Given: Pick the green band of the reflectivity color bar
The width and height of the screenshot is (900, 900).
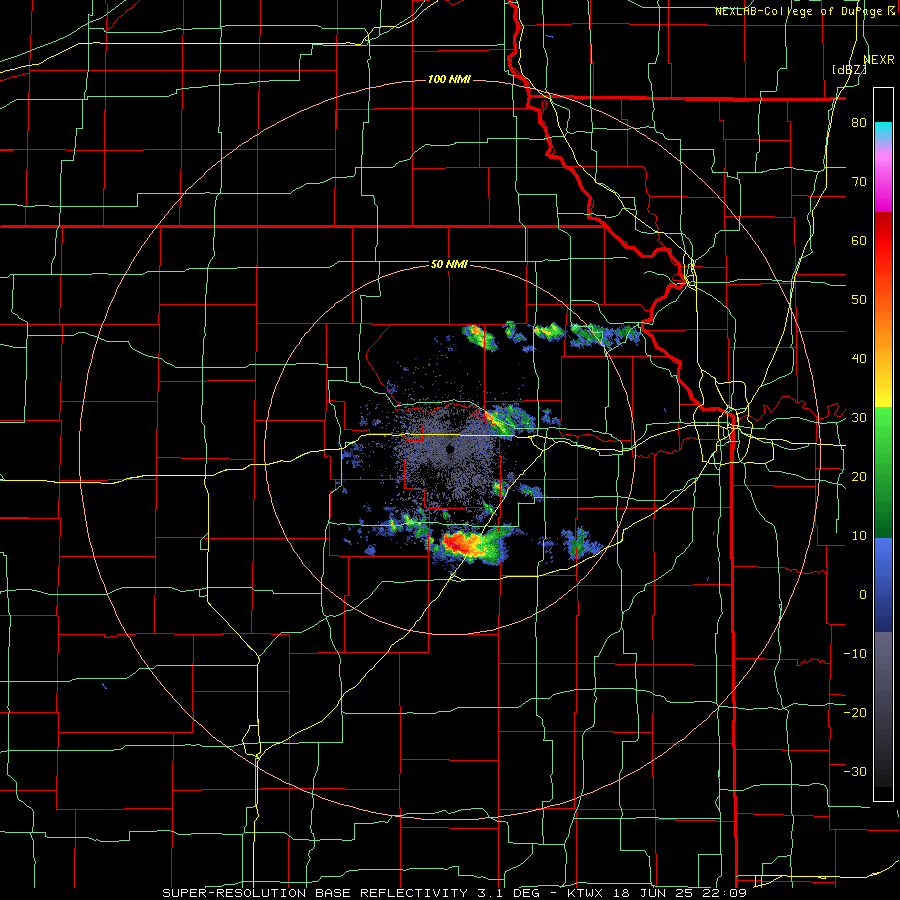Looking at the screenshot, I should [883, 472].
